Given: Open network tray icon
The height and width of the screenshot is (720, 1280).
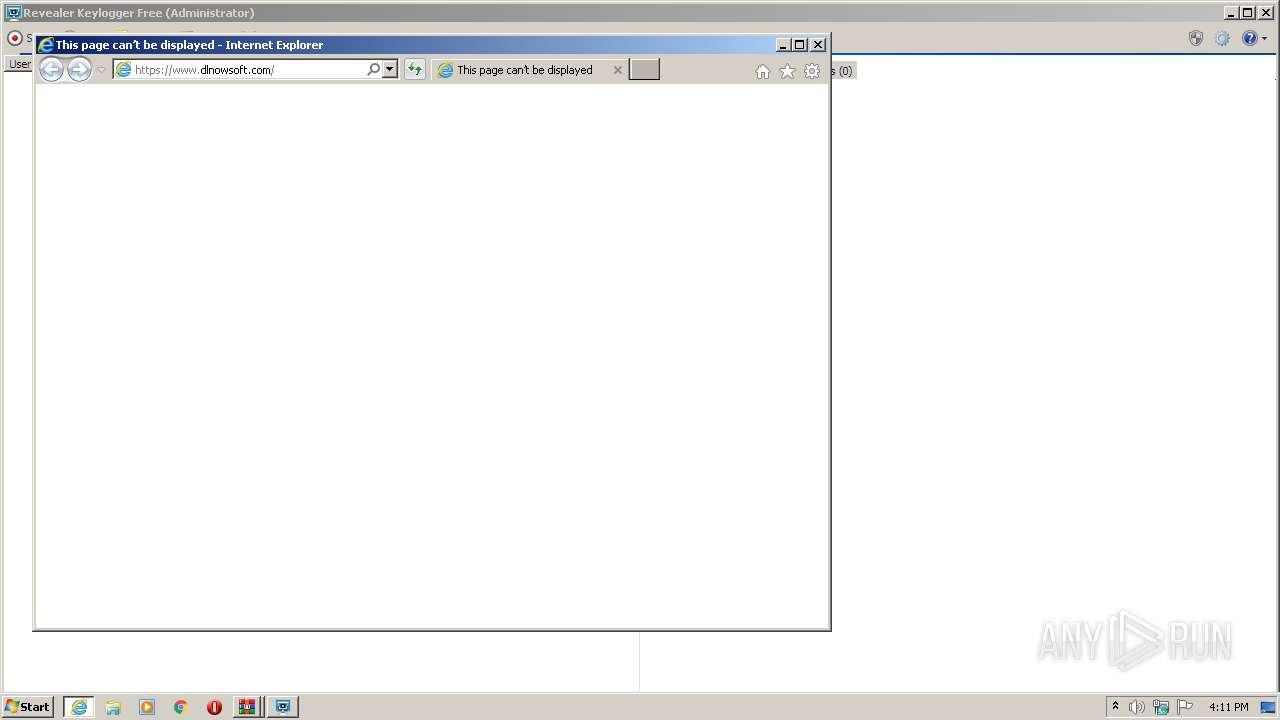Looking at the screenshot, I should coord(1161,707).
